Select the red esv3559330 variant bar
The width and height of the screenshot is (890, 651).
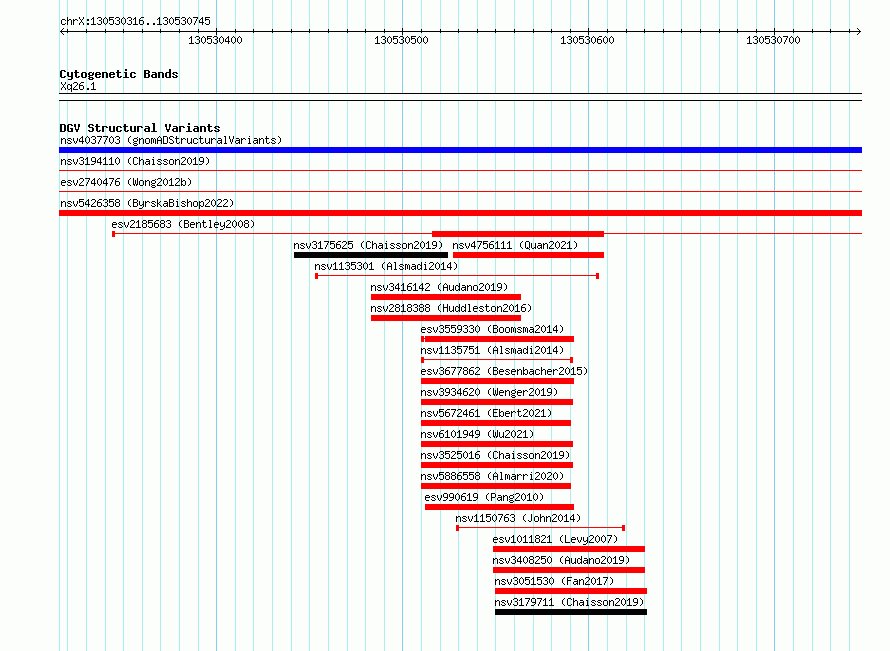point(497,339)
